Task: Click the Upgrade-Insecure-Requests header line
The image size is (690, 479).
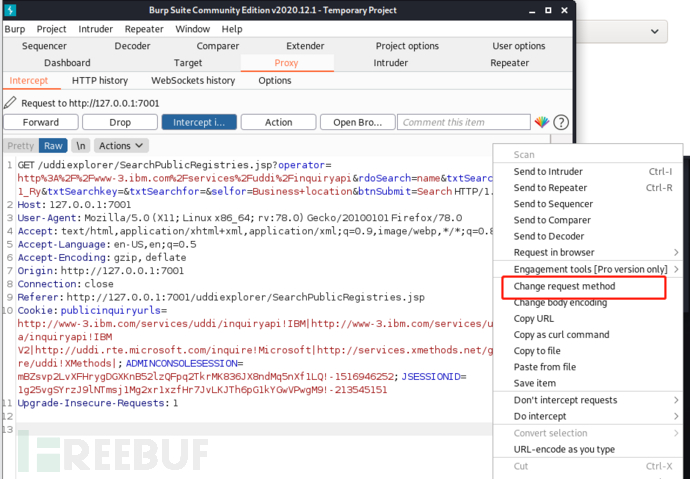Action: (98, 403)
